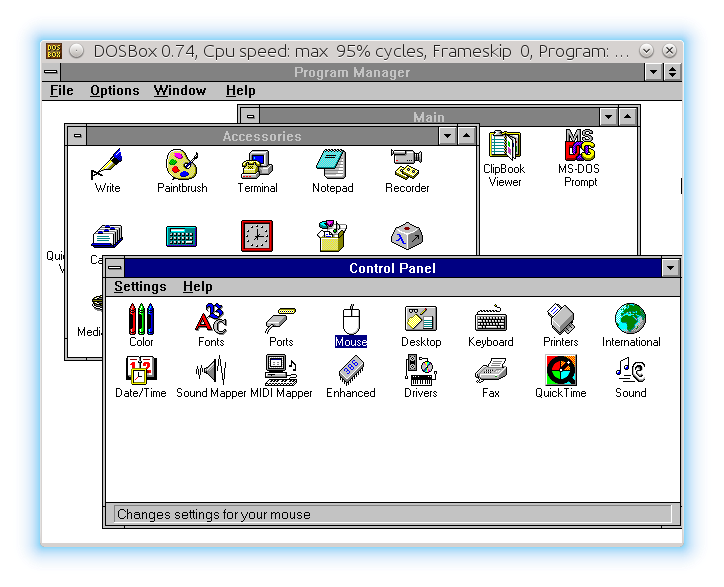The height and width of the screenshot is (587, 724).
Task: Open the Paintbrush icon
Action: click(x=182, y=171)
